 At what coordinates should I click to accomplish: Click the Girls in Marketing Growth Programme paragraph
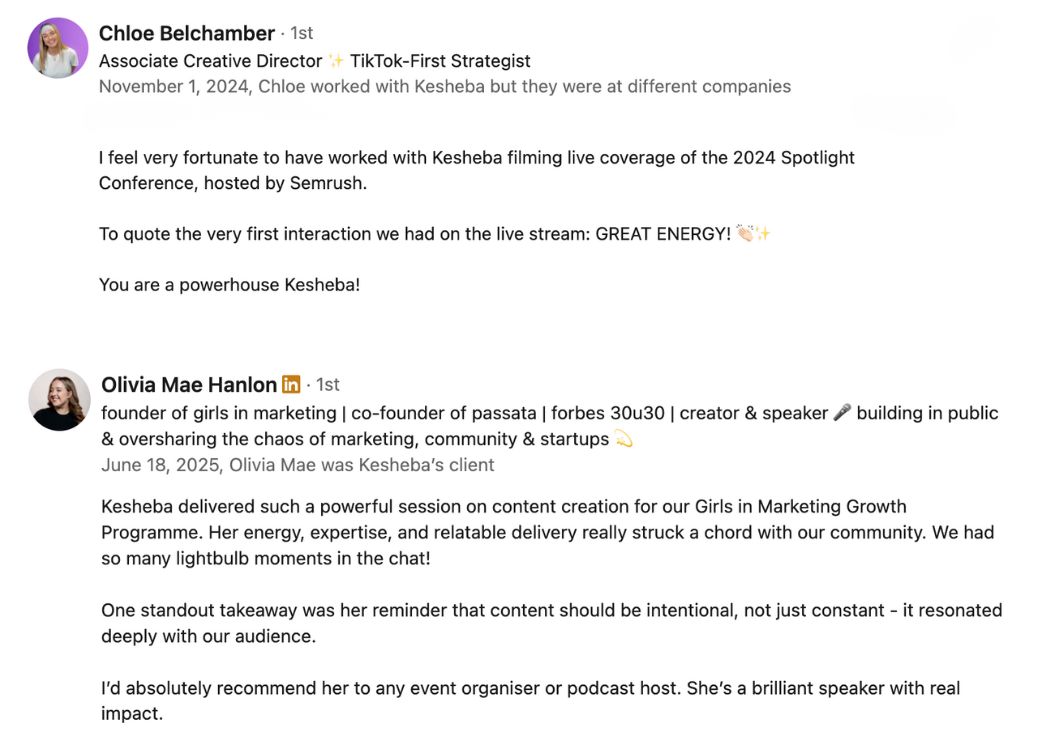tap(547, 532)
